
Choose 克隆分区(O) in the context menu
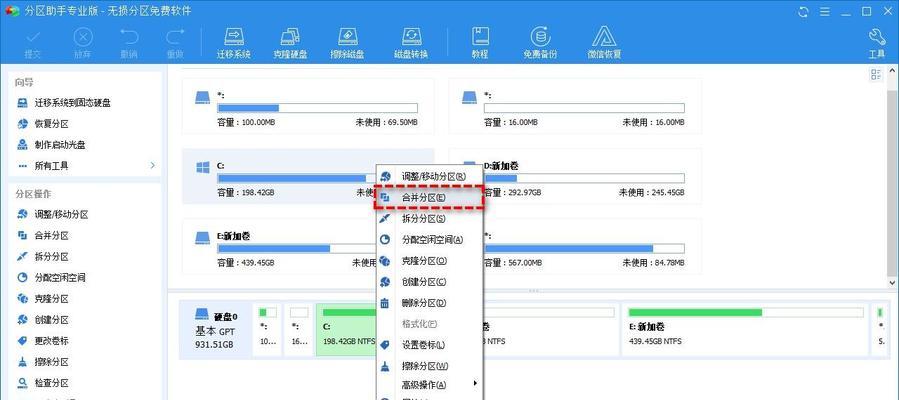tap(429, 261)
